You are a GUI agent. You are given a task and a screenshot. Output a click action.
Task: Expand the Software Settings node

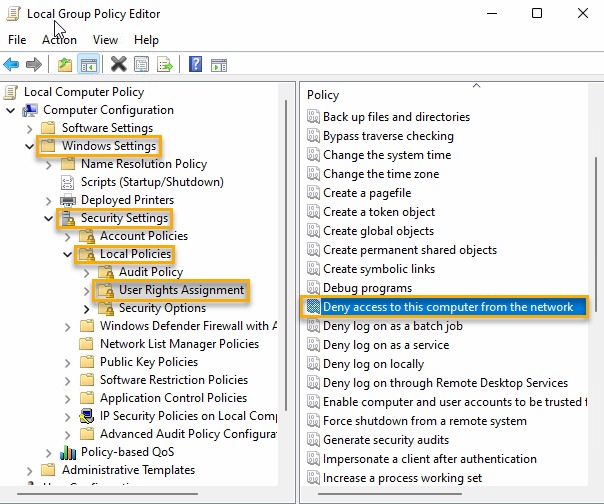[30, 128]
